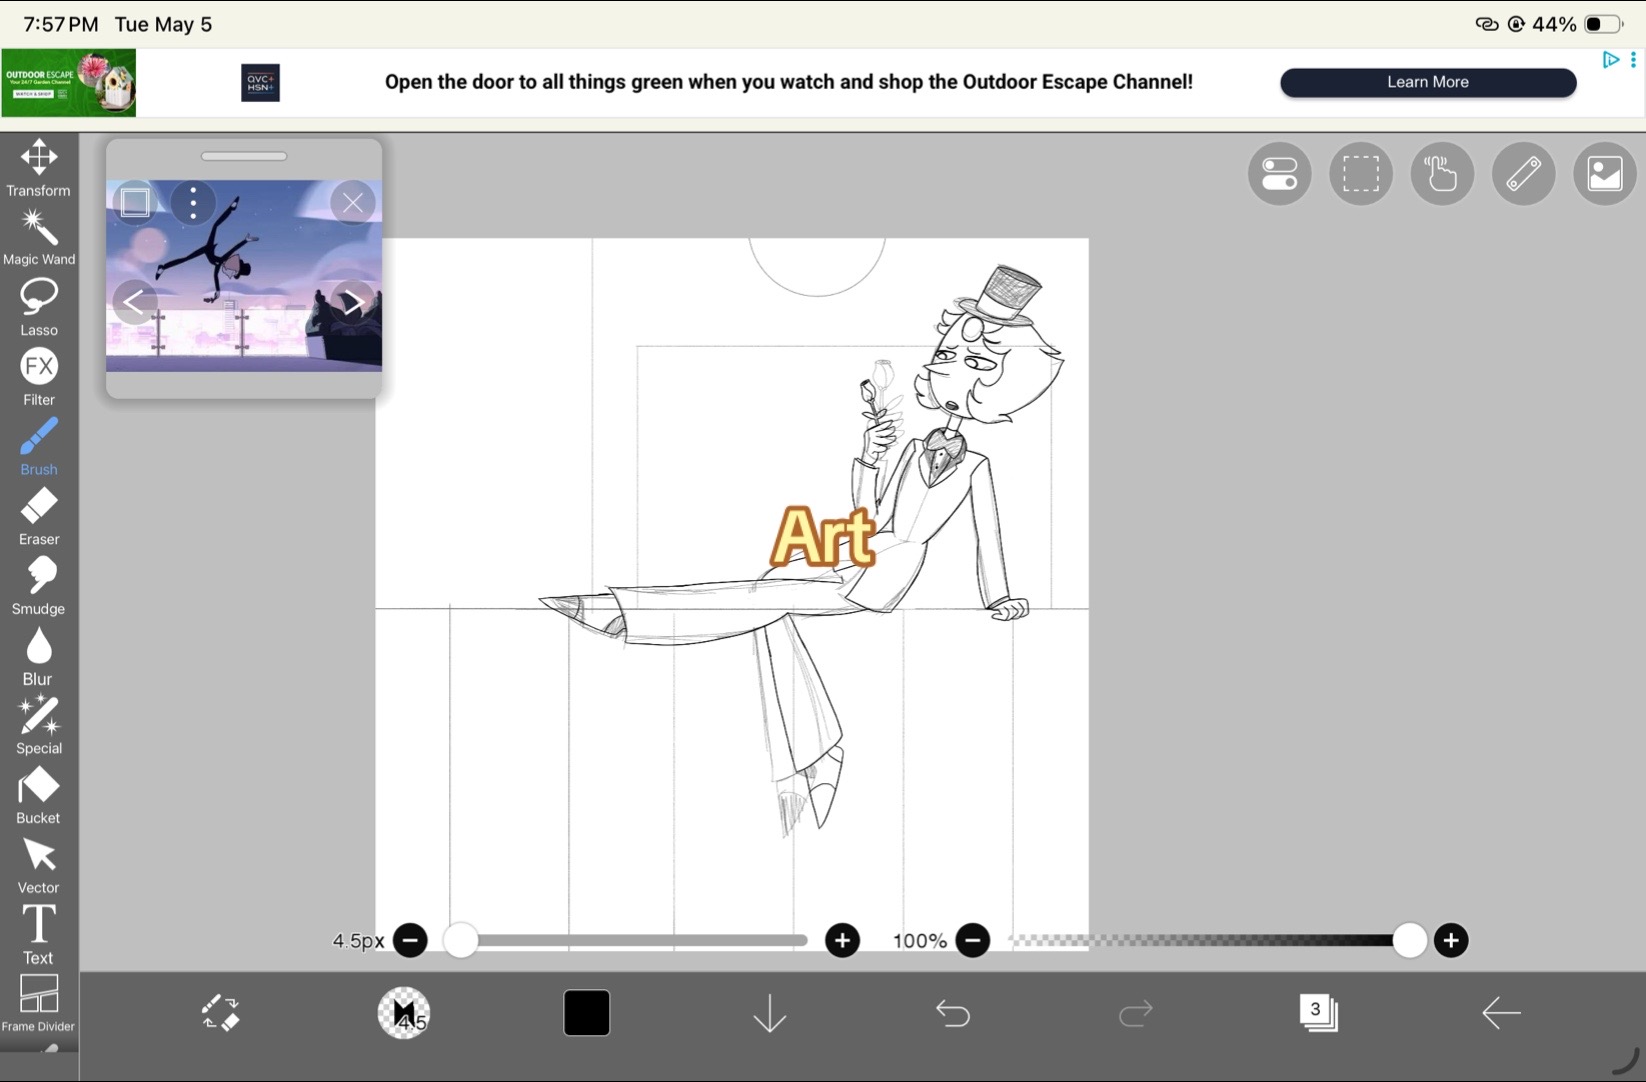
Task: Click the brush thickness slider track
Action: click(x=626, y=940)
